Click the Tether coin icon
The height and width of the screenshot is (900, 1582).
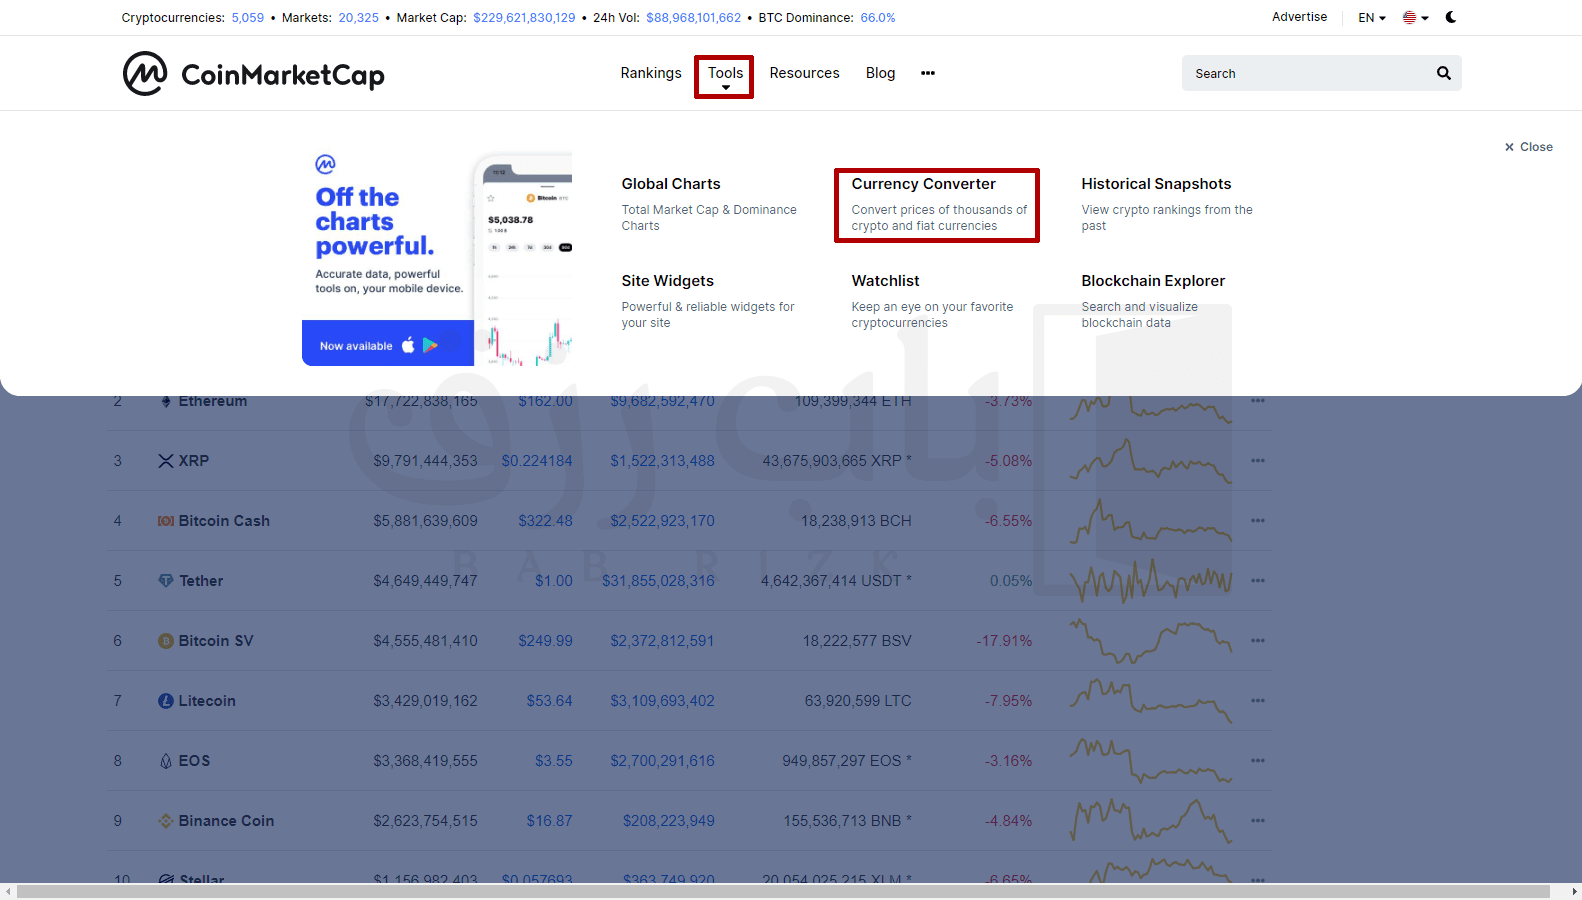[166, 581]
